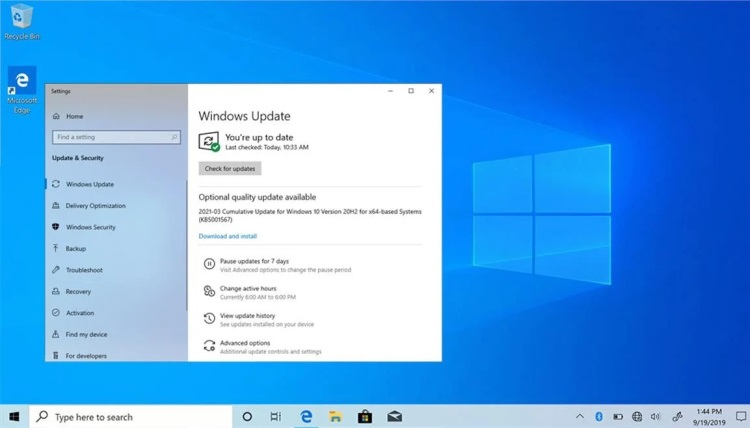The width and height of the screenshot is (750, 428).
Task: Click the Home icon in Settings
Action: (56, 117)
